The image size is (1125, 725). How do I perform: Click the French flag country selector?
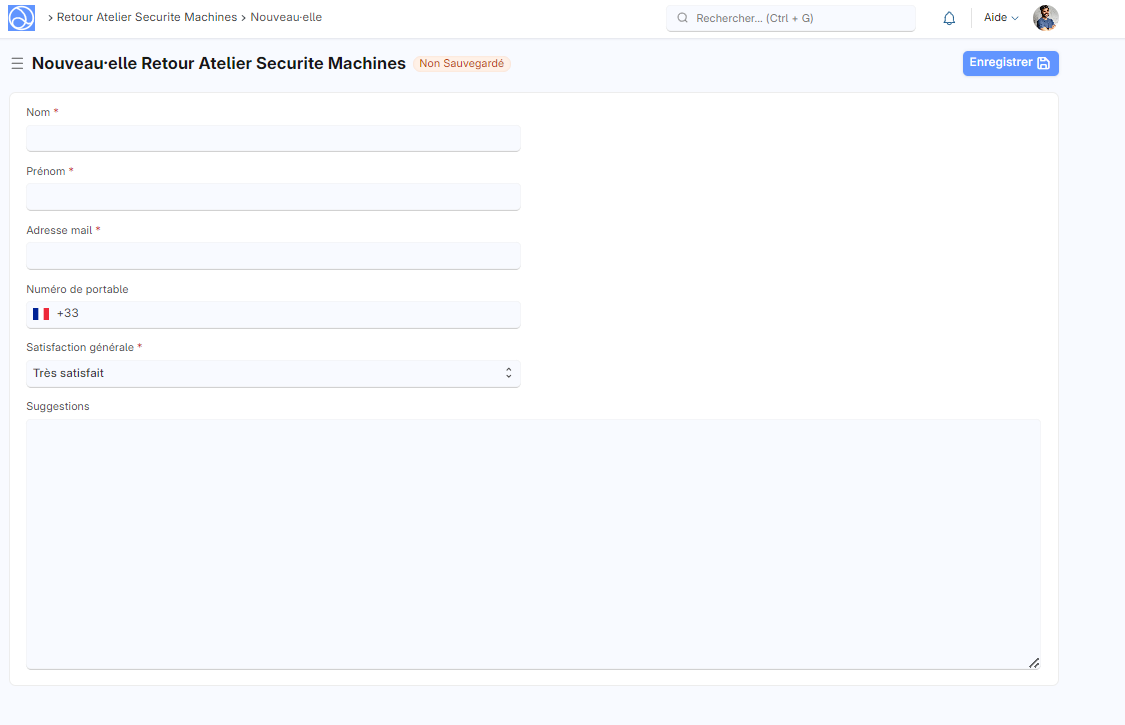point(41,314)
